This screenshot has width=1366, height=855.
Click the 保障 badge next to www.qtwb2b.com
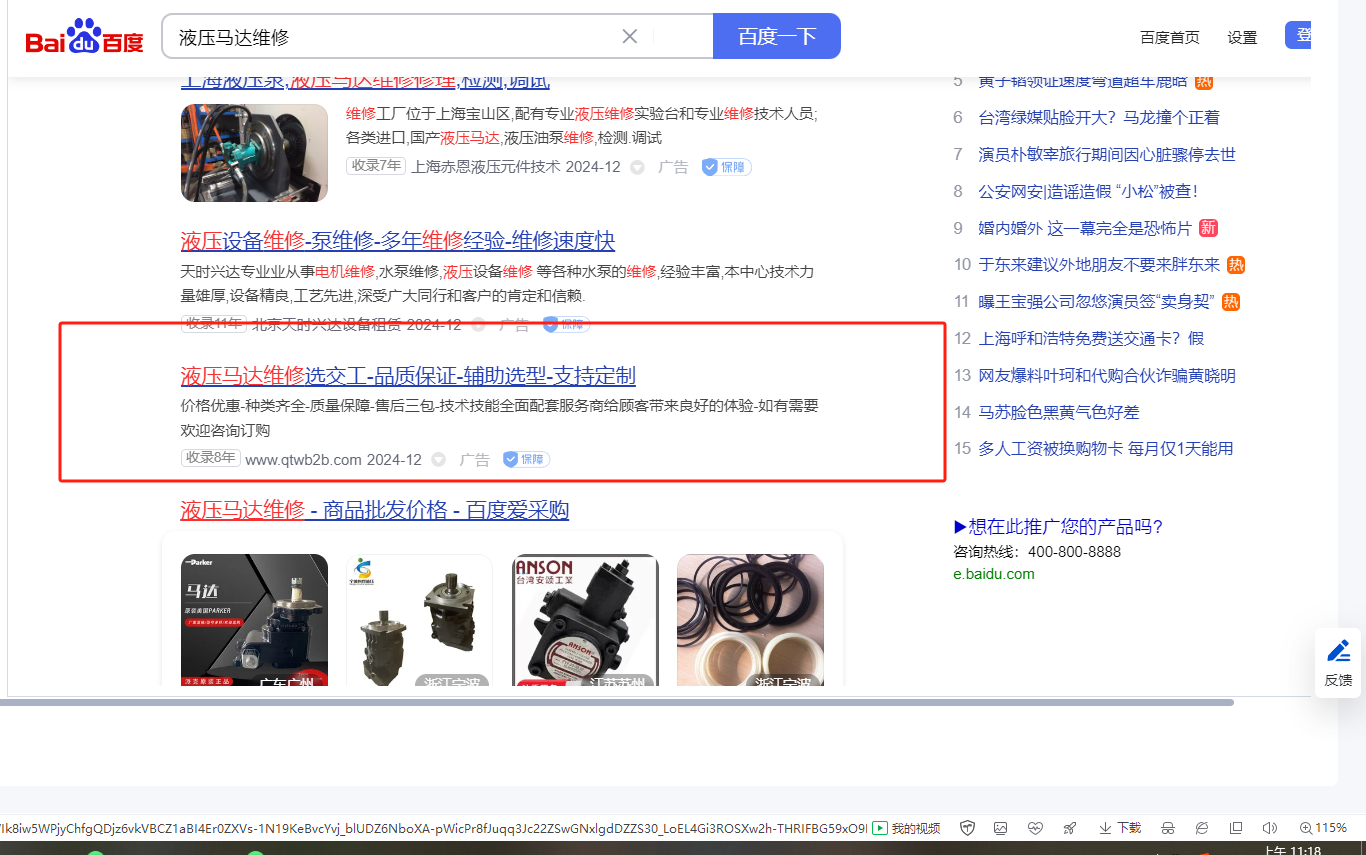pyautogui.click(x=525, y=459)
